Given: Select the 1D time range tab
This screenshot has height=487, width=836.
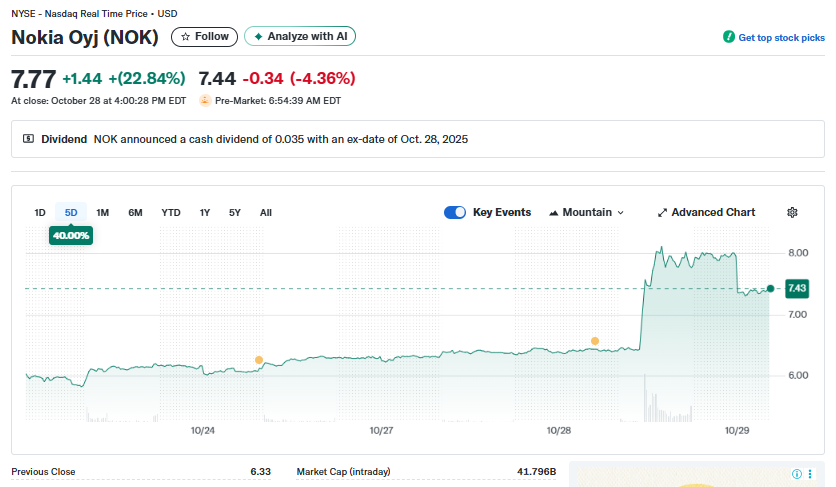Looking at the screenshot, I should 40,212.
